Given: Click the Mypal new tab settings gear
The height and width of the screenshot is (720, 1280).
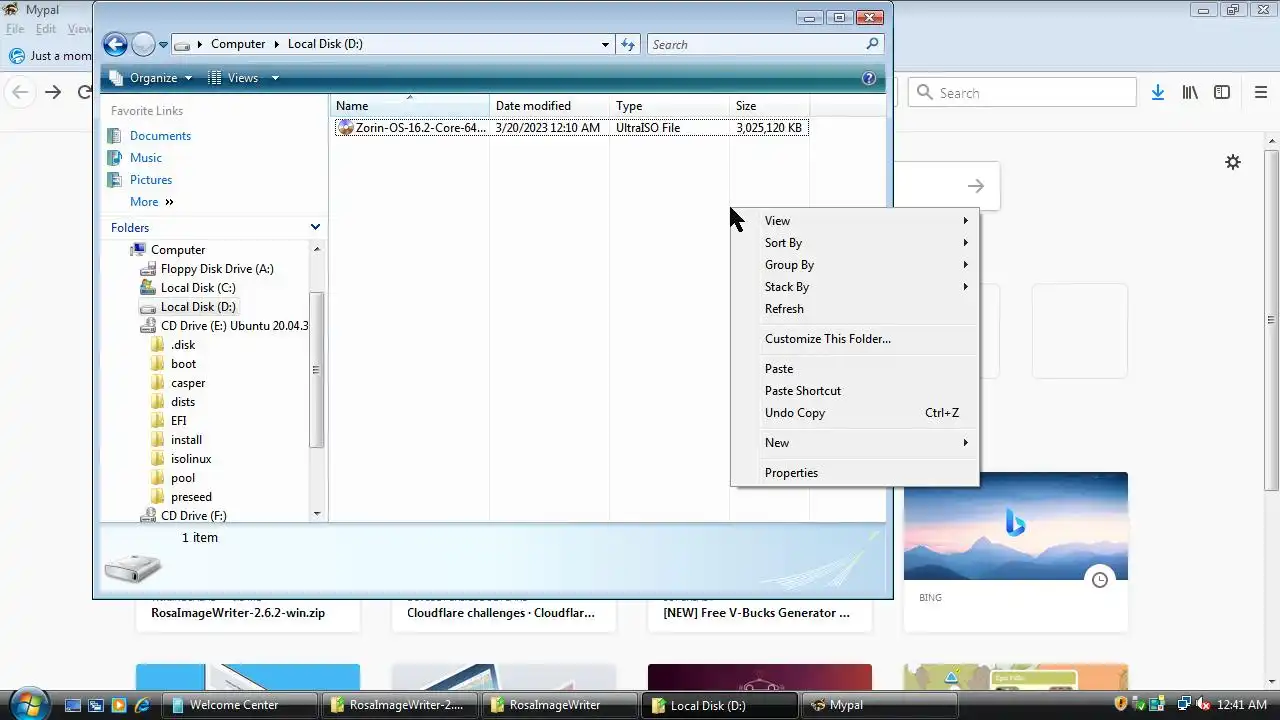Looking at the screenshot, I should 1233,162.
